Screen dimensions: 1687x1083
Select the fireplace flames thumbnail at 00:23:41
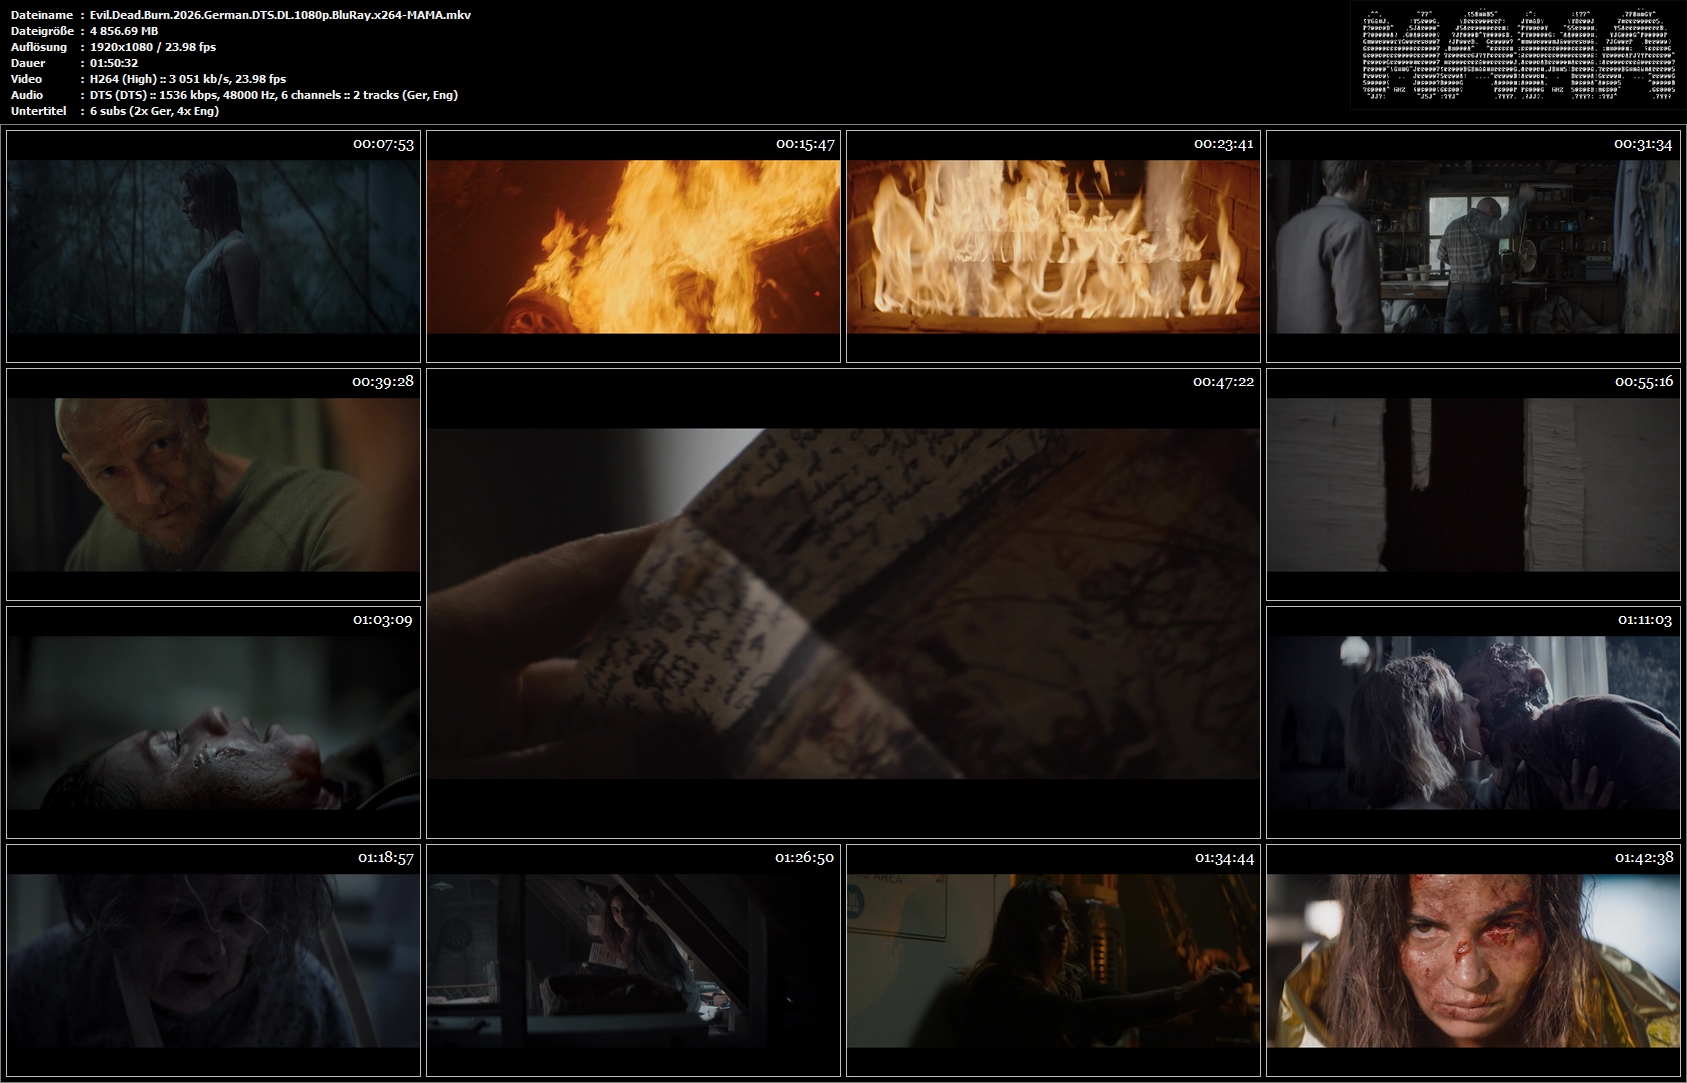pyautogui.click(x=1053, y=247)
